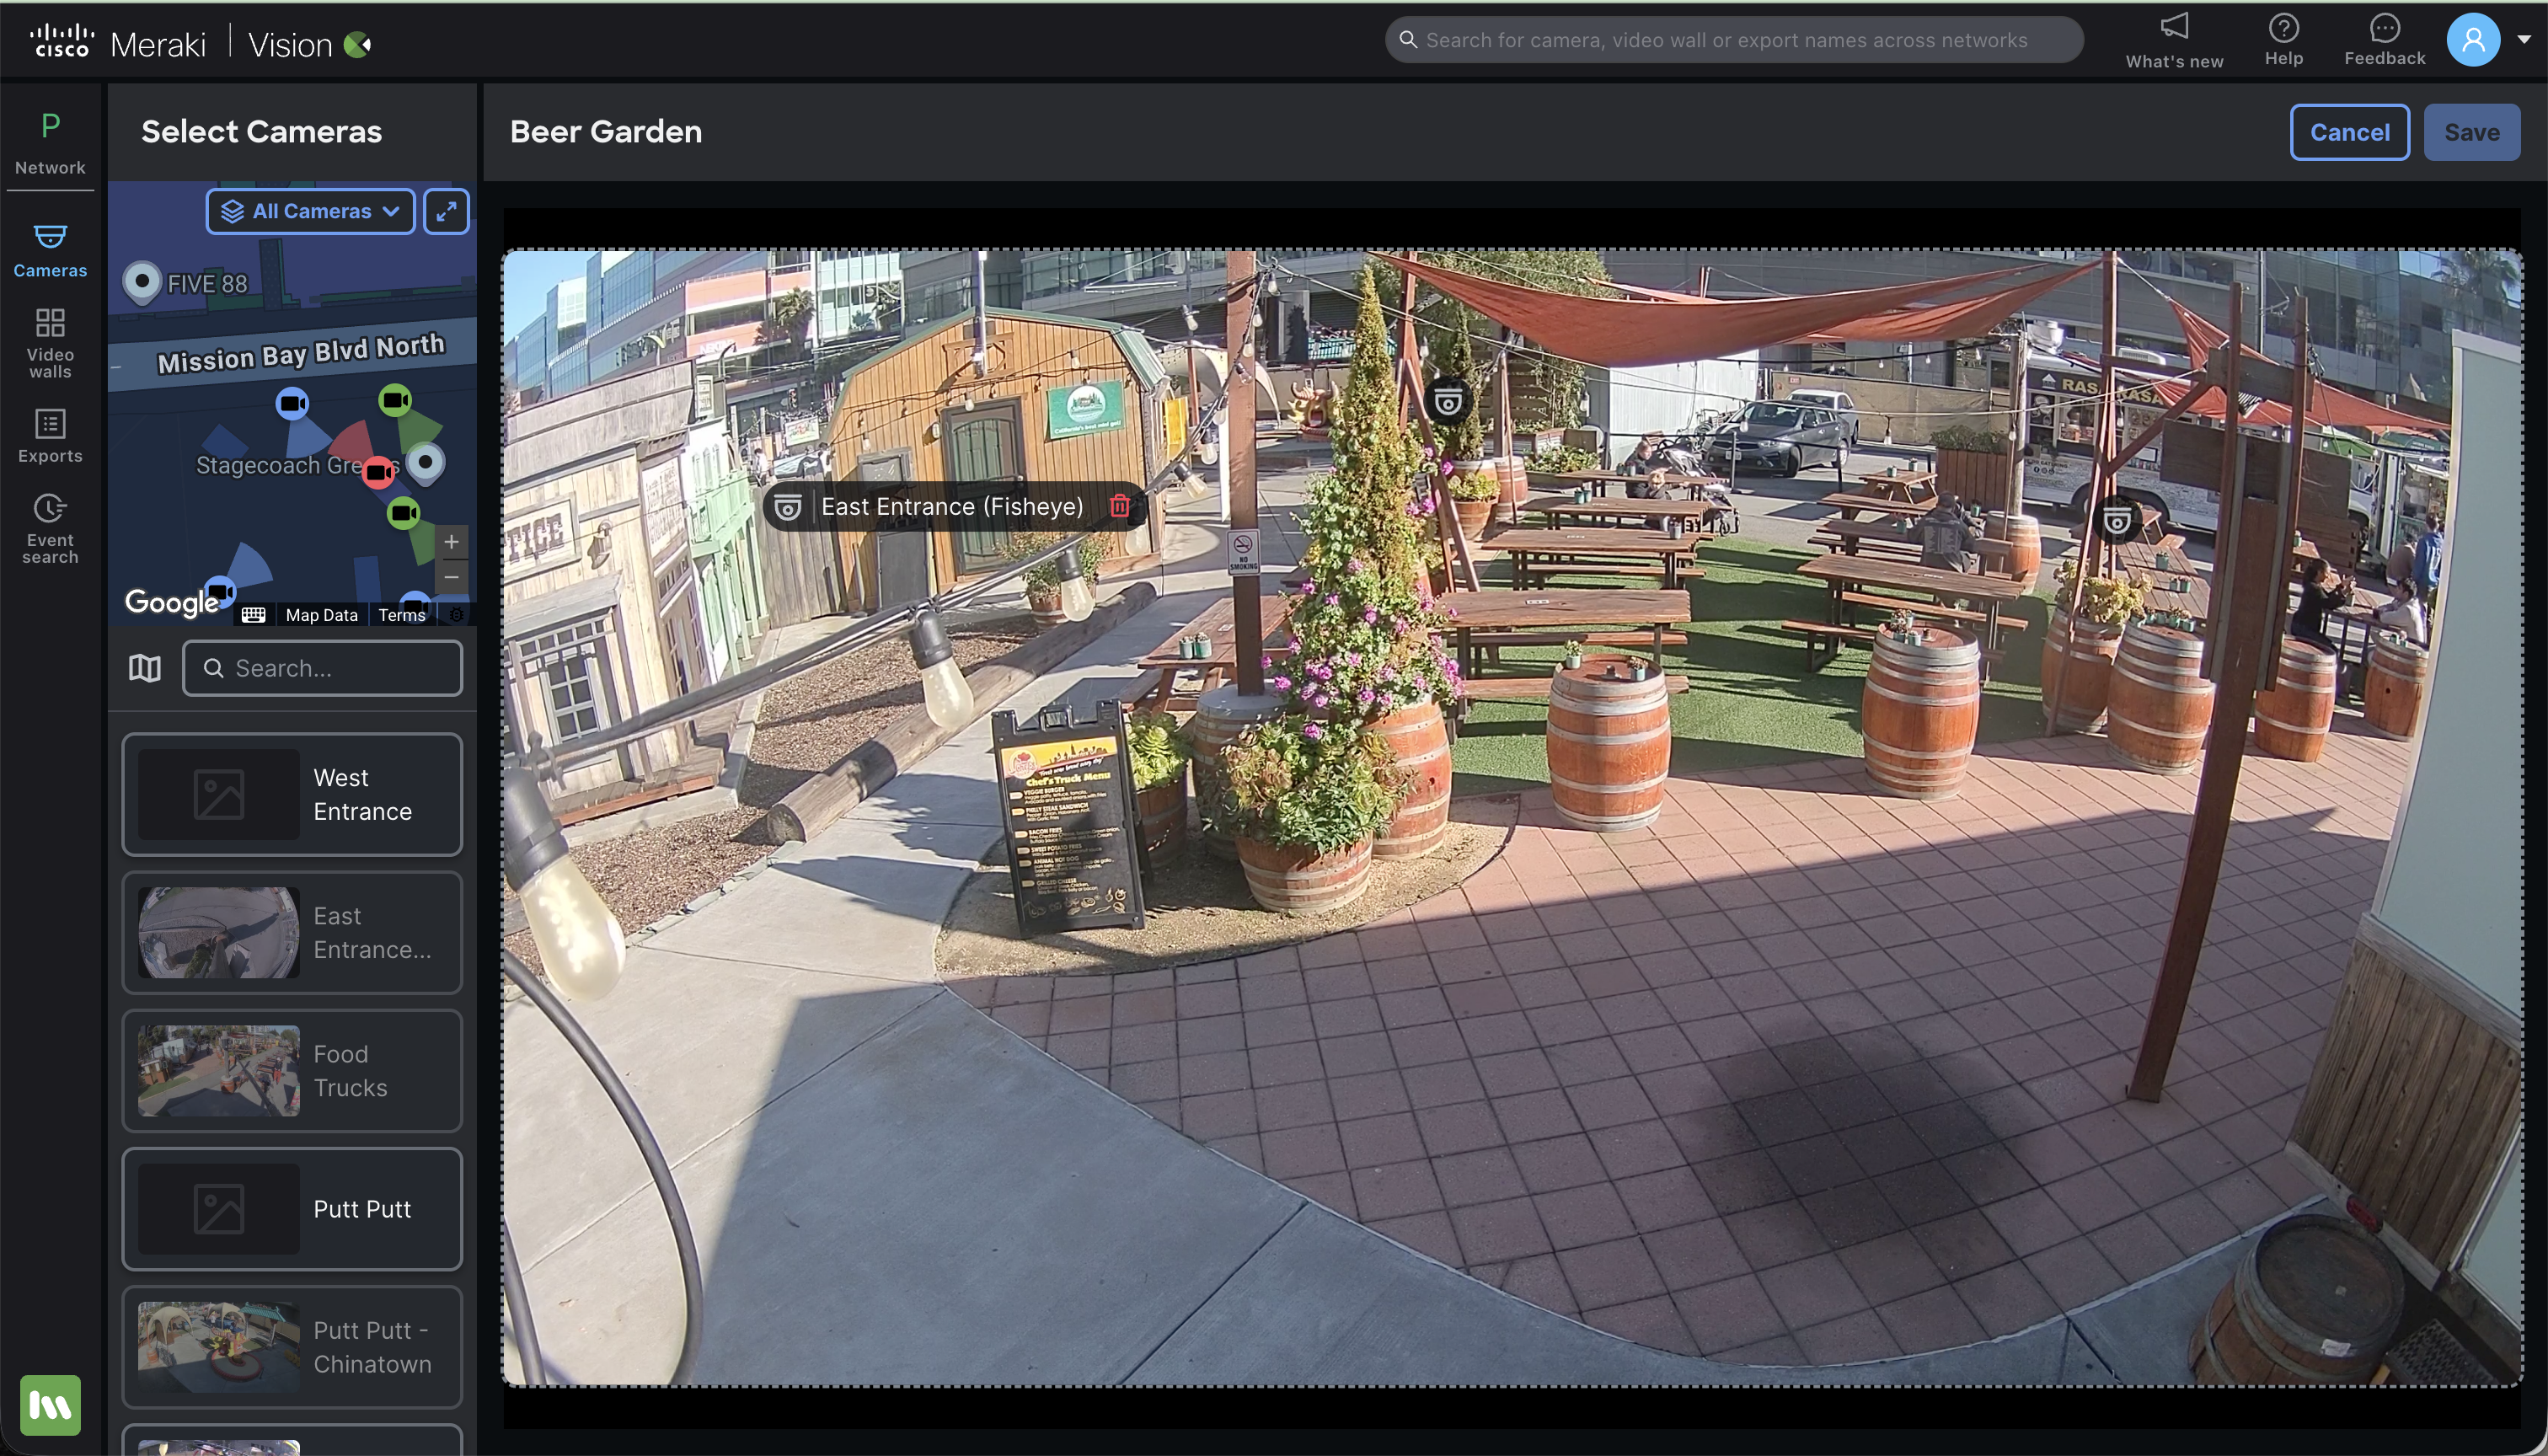Delete East Entrance (Fisheye) camera marker
The image size is (2548, 1456).
click(1119, 507)
